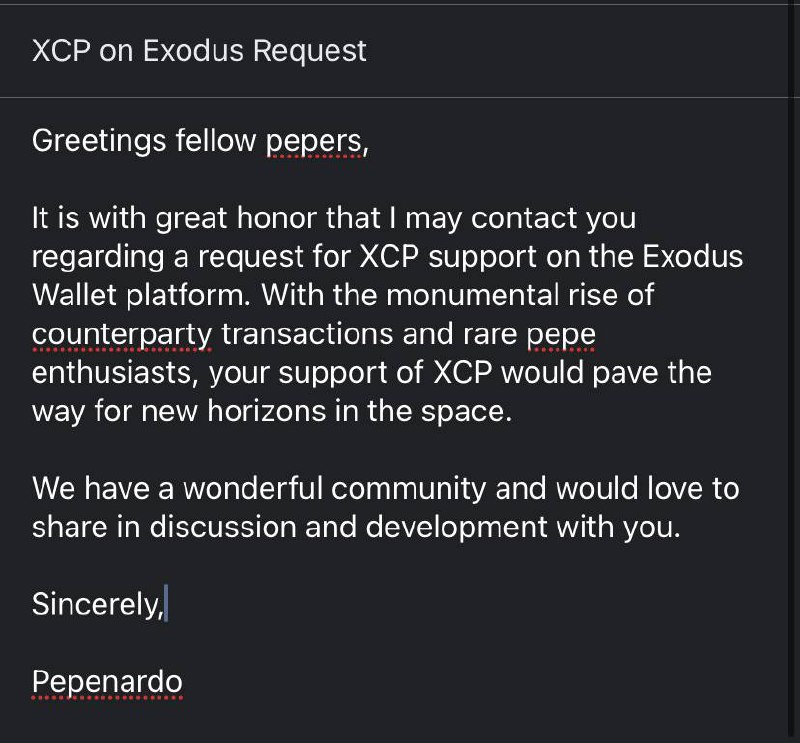Click the word 'platform.' in the body
Image resolution: width=800 pixels, height=743 pixels.
(x=188, y=296)
